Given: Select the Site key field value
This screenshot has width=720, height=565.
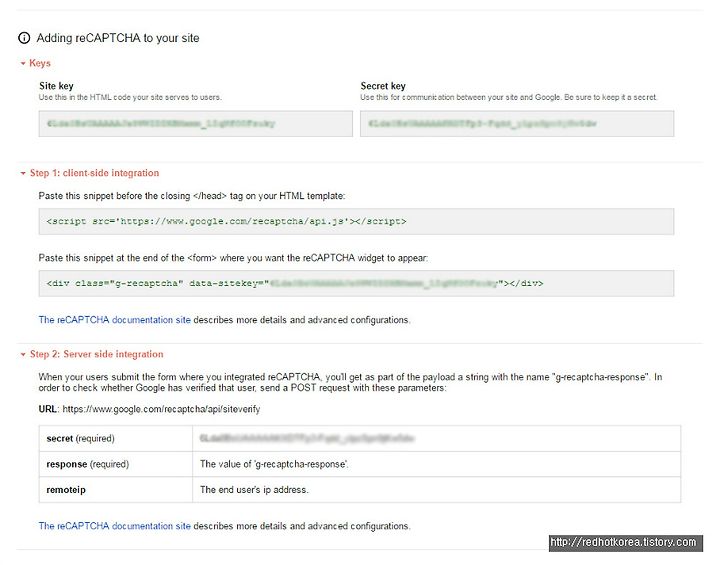Looking at the screenshot, I should pos(196,124).
